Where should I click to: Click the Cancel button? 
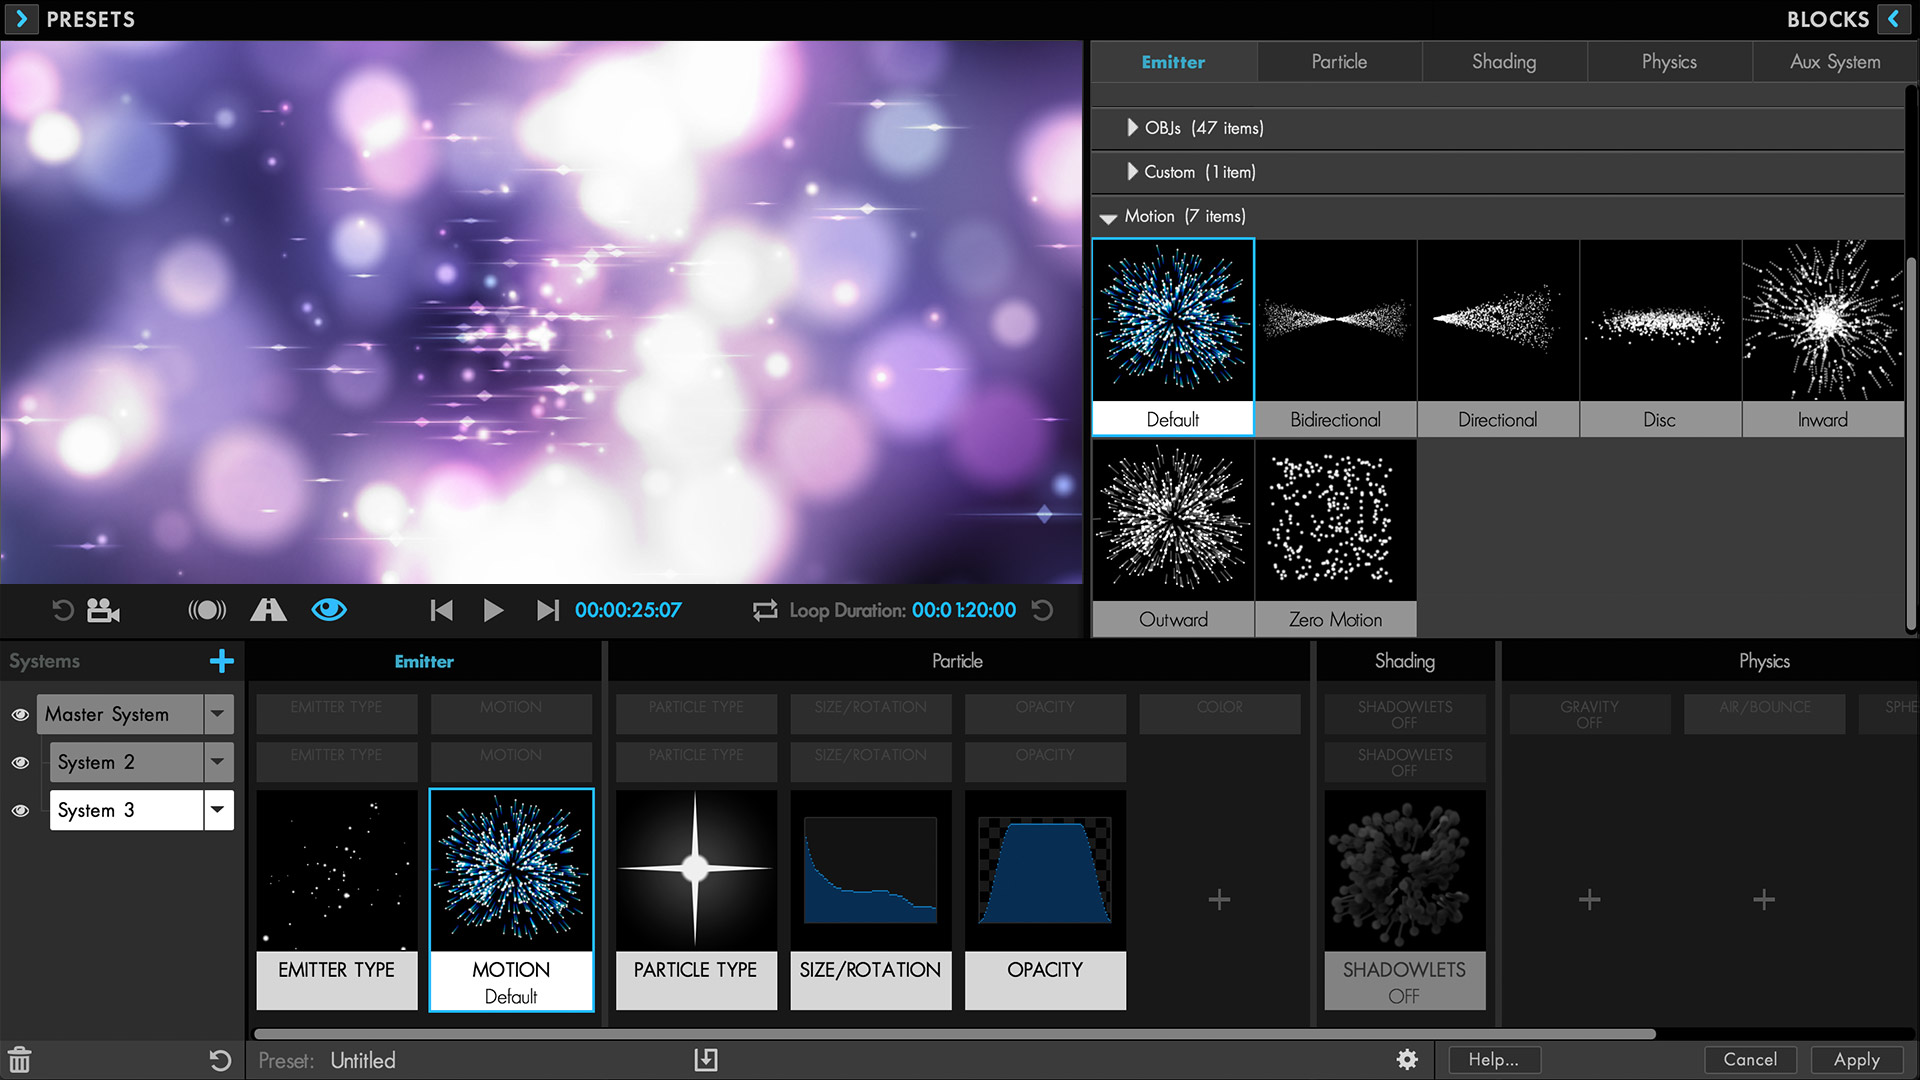tap(1749, 1060)
